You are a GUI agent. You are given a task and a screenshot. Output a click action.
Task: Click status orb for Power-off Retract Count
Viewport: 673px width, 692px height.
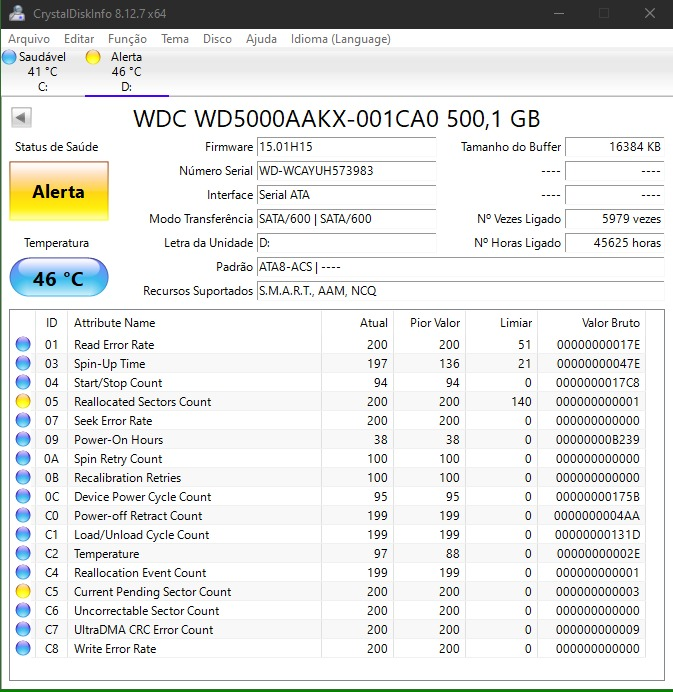click(x=23, y=515)
